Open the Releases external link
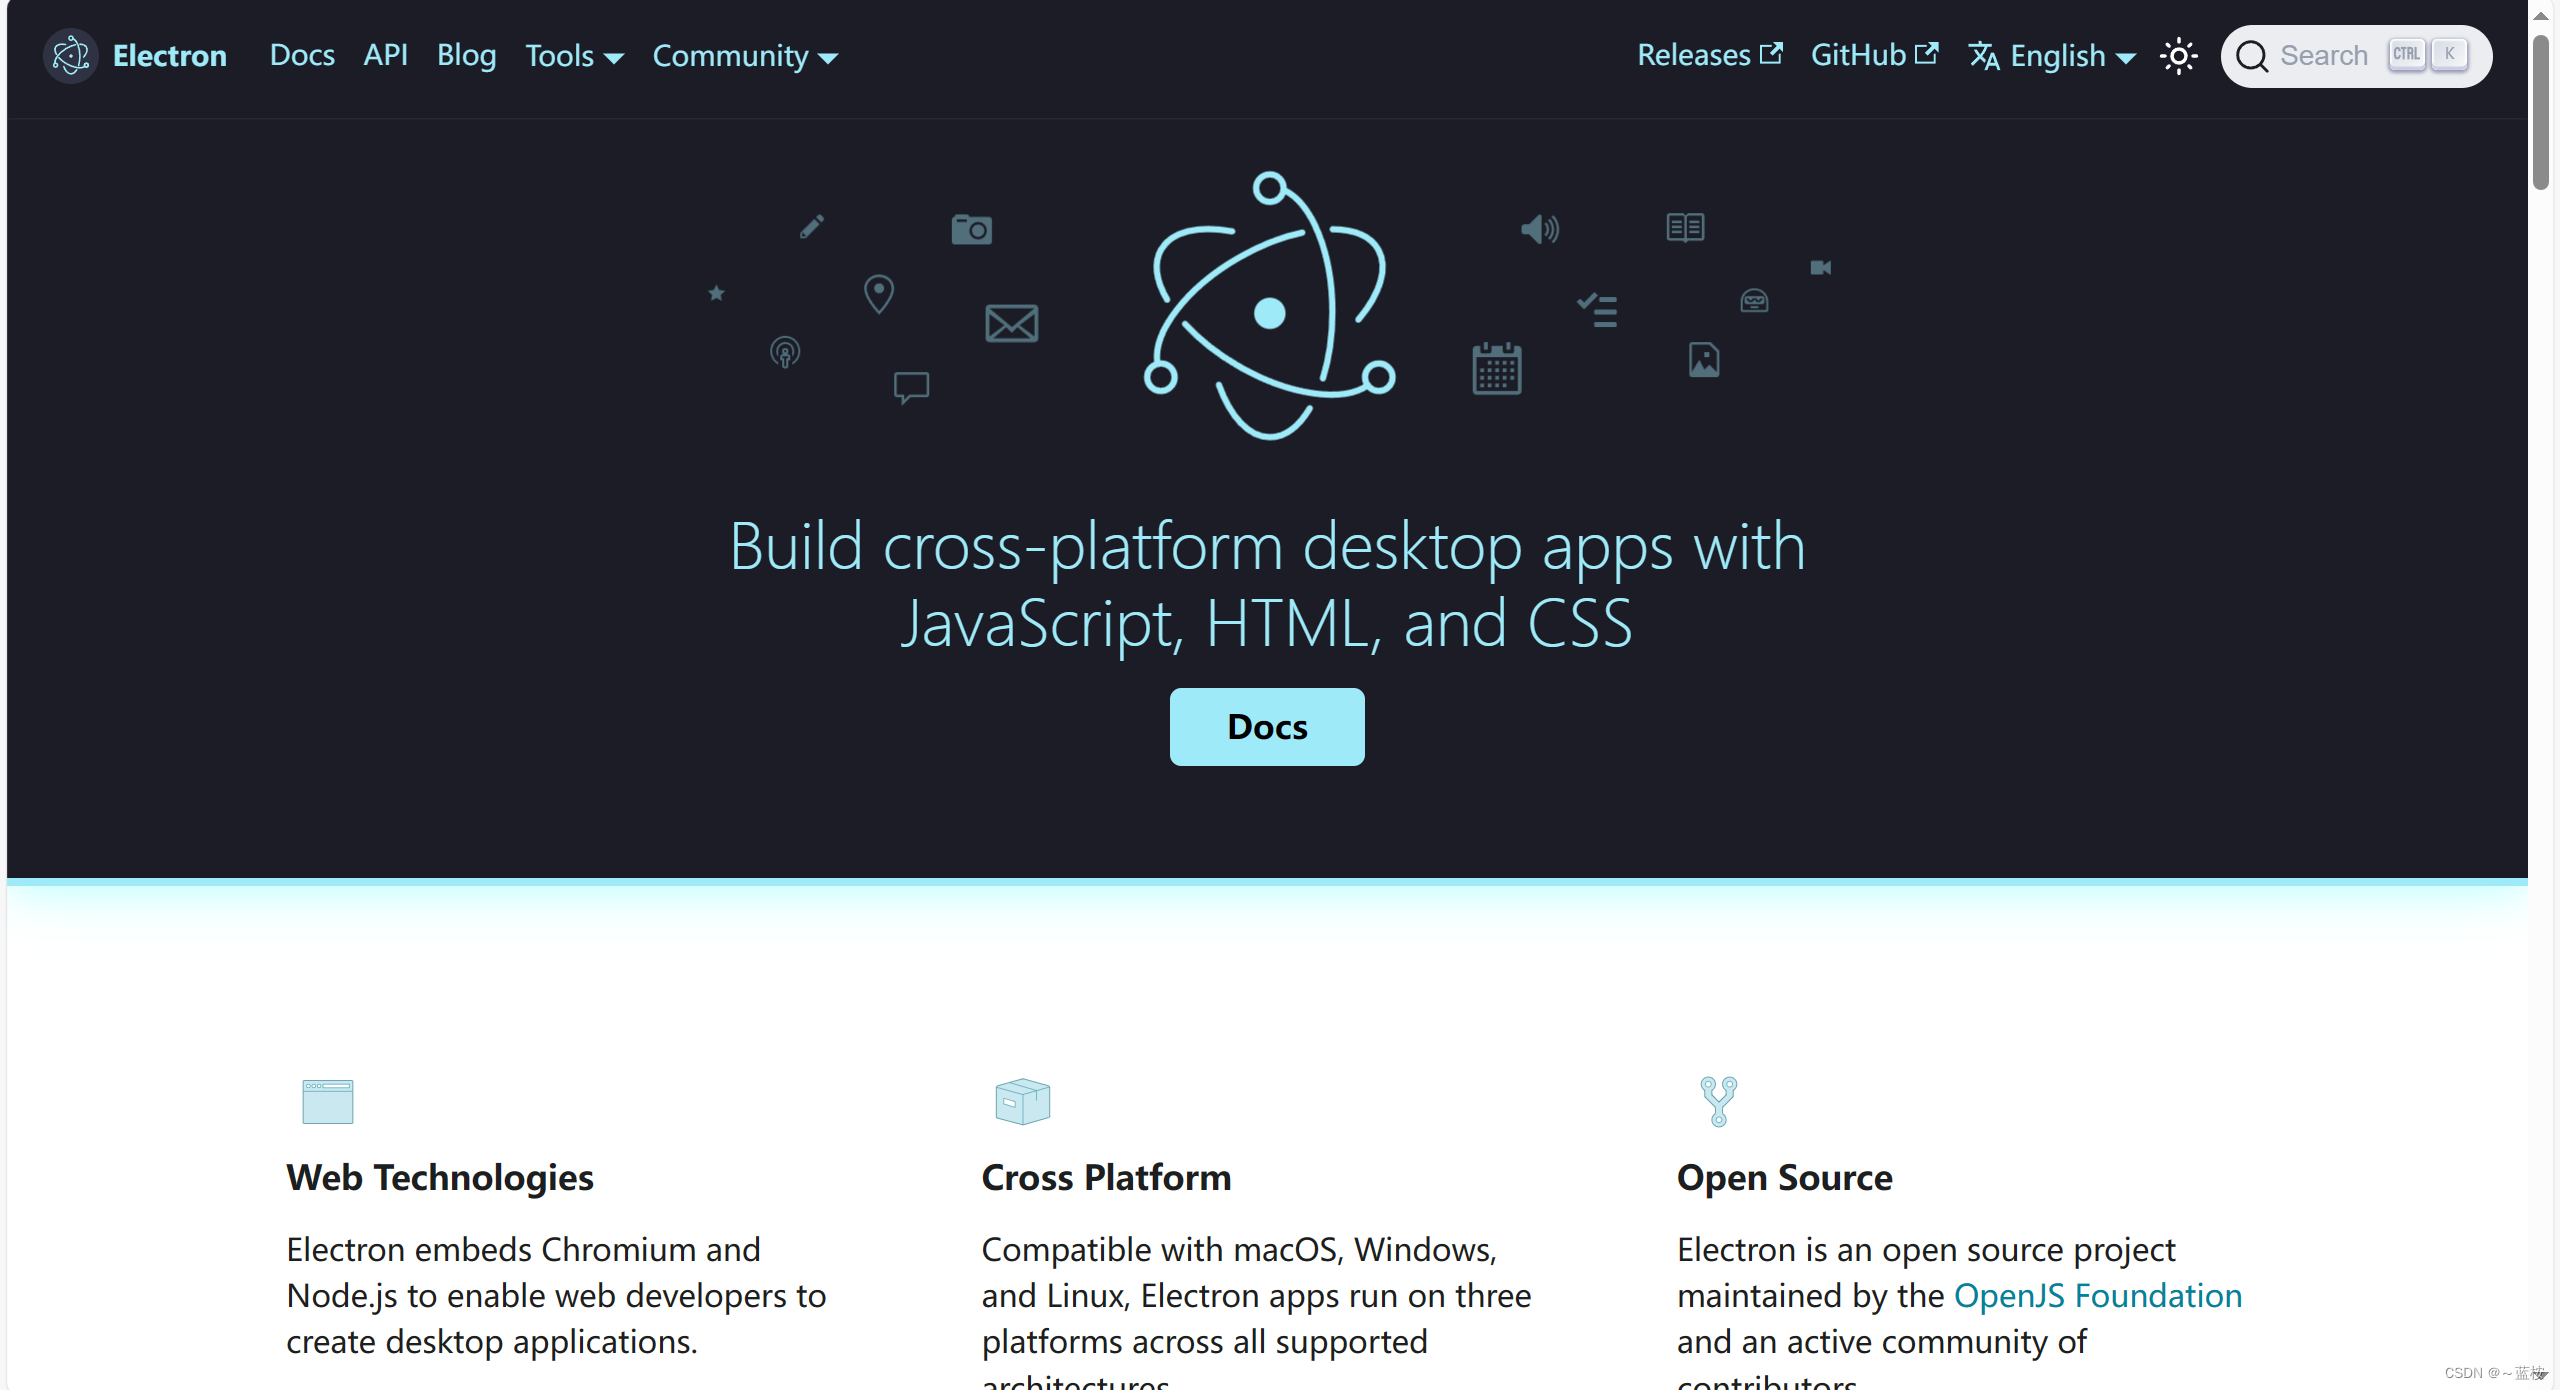2560x1390 pixels. tap(1710, 55)
